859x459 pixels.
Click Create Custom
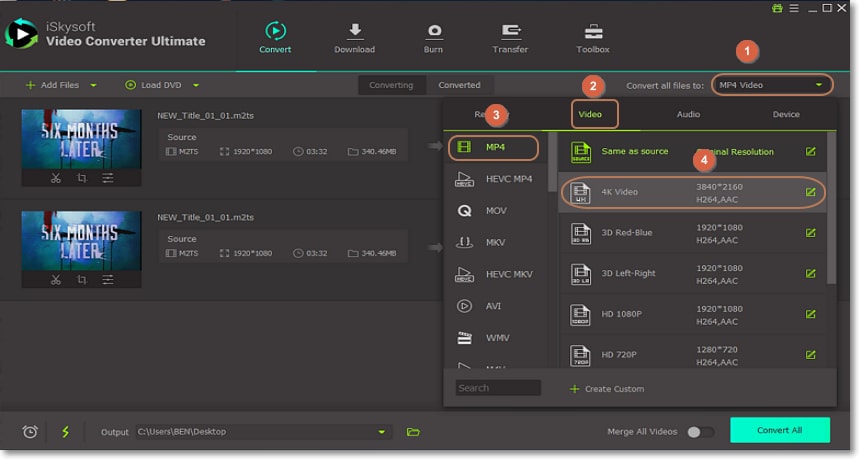pos(607,389)
